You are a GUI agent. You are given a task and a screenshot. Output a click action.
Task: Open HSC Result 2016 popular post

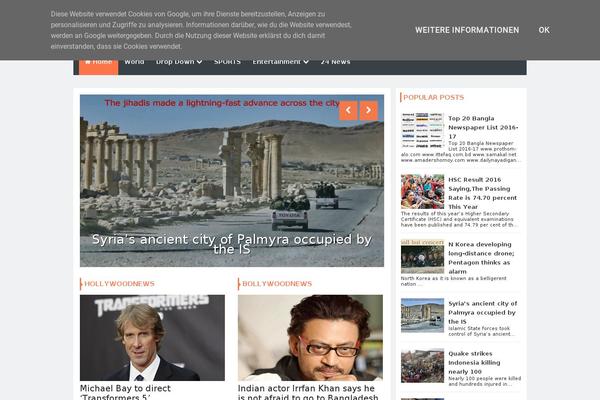483,193
